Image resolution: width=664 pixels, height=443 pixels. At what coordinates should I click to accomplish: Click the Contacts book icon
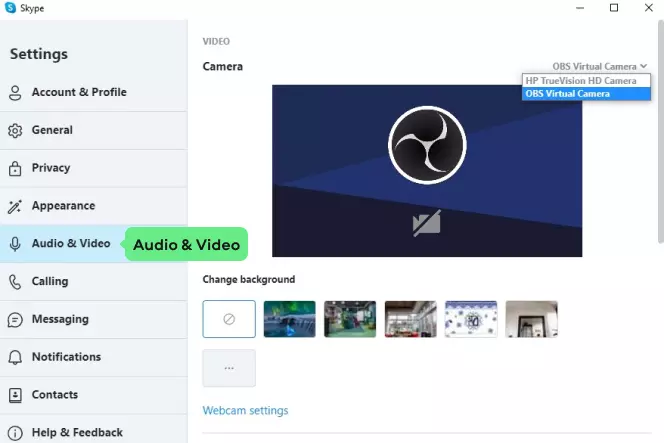tap(15, 395)
